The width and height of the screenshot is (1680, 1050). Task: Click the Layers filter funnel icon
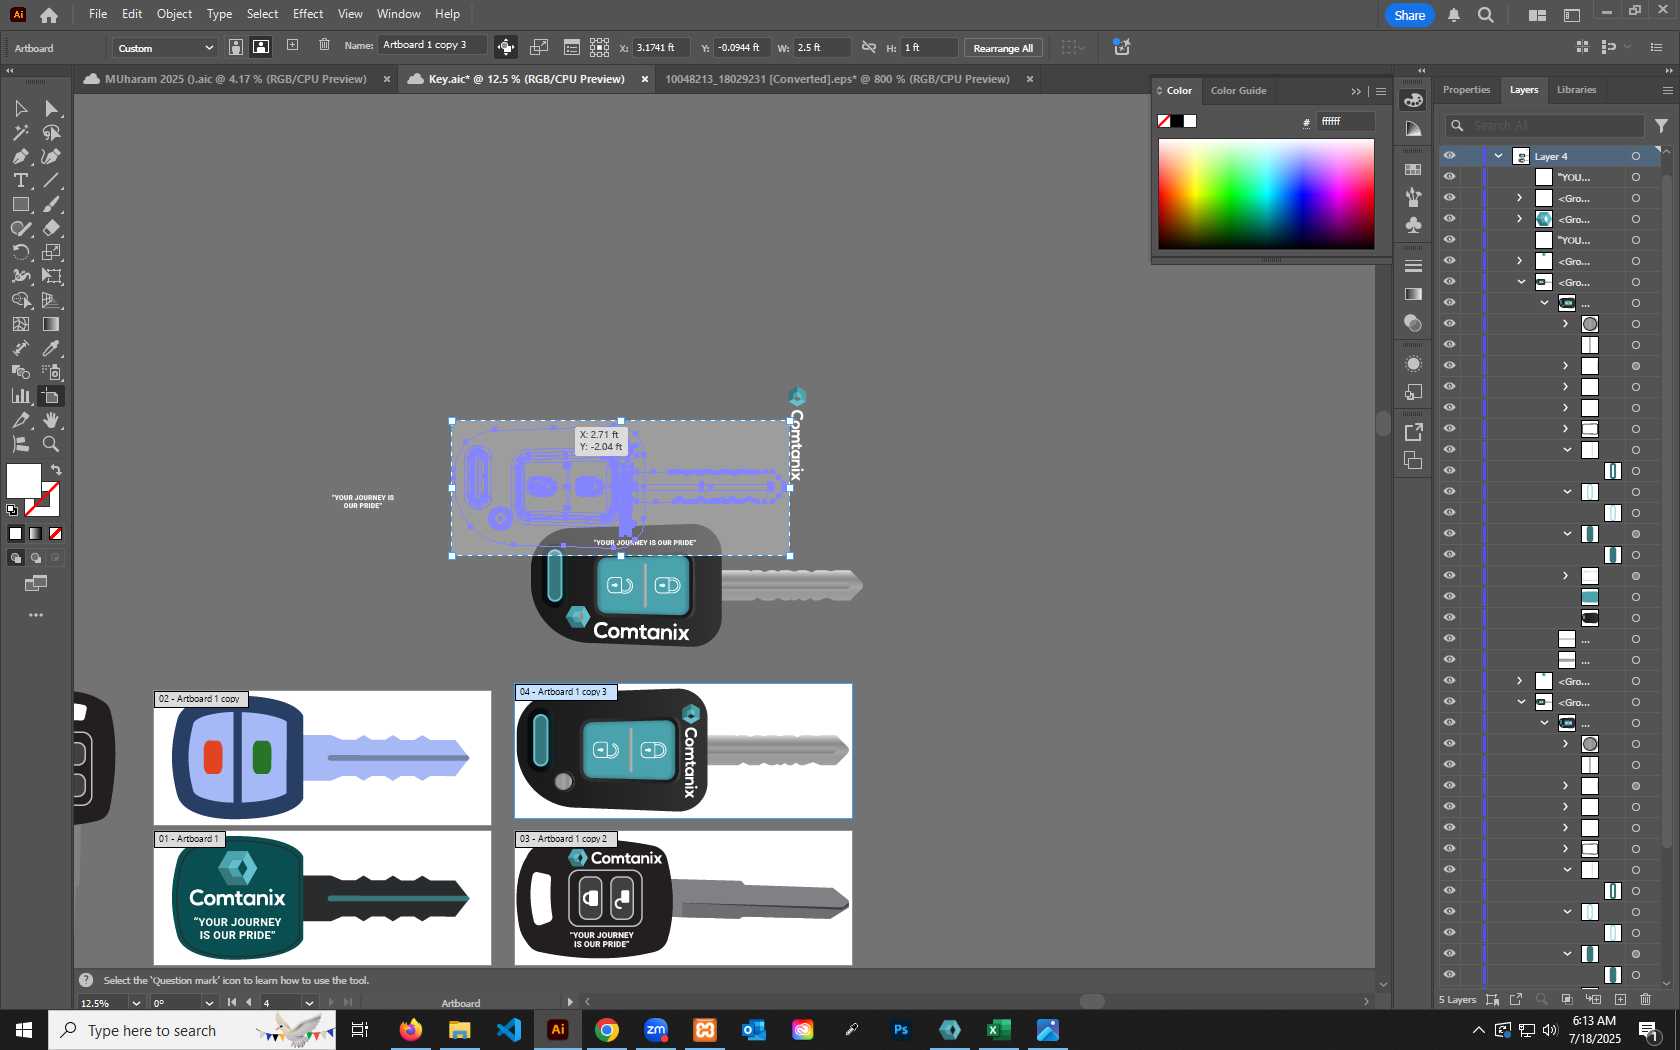pyautogui.click(x=1661, y=125)
